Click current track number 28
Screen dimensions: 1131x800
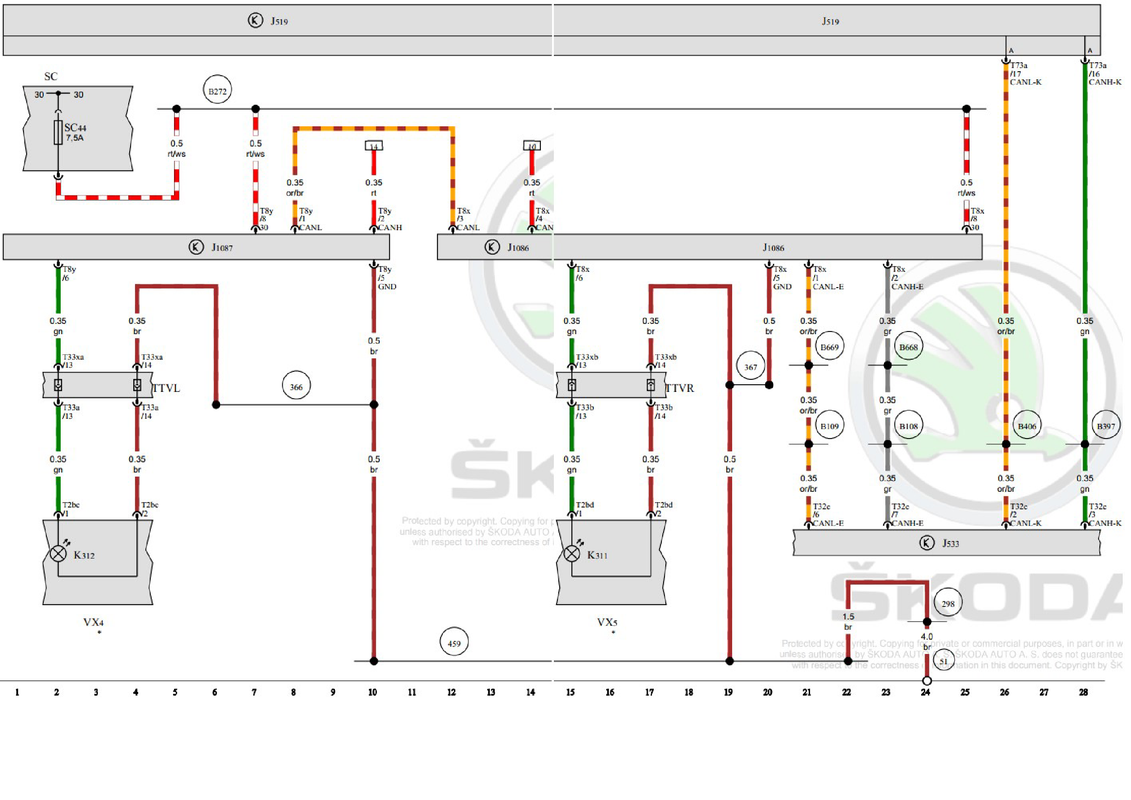[1083, 693]
